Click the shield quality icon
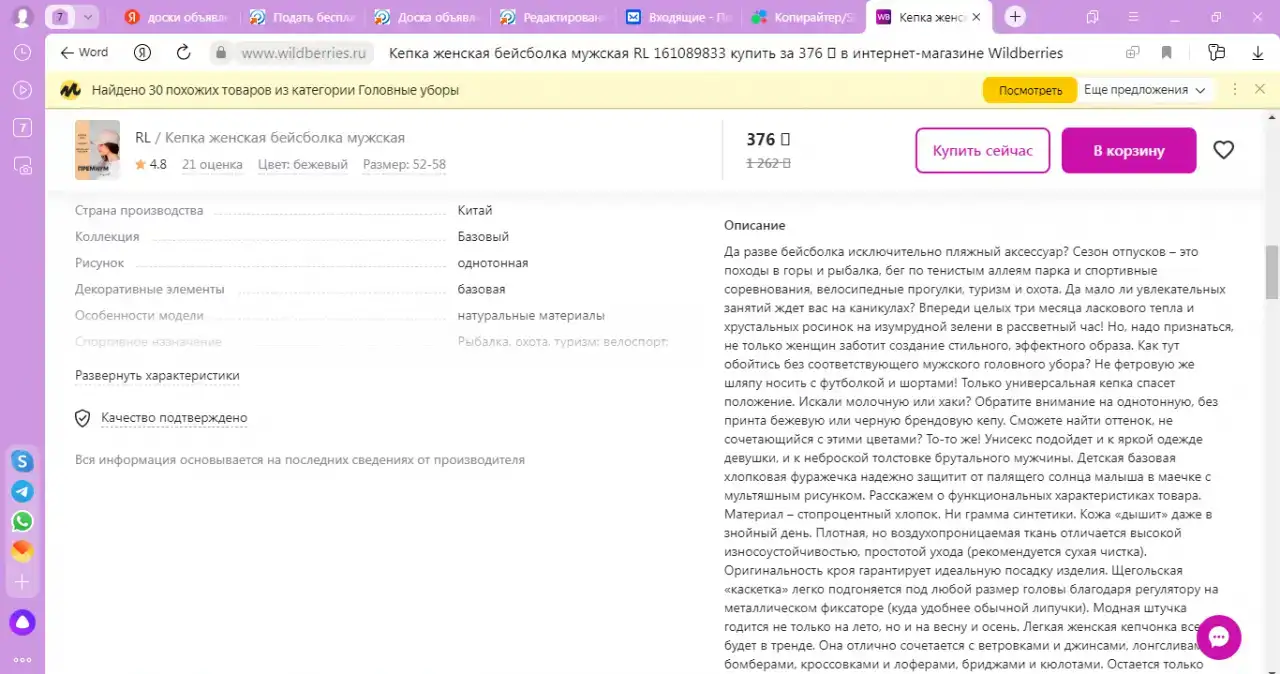 [x=83, y=418]
